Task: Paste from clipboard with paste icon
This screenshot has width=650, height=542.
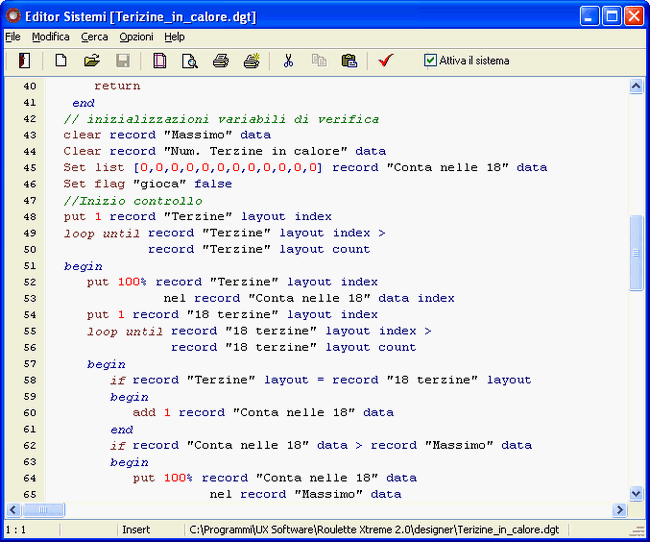Action: 349,61
